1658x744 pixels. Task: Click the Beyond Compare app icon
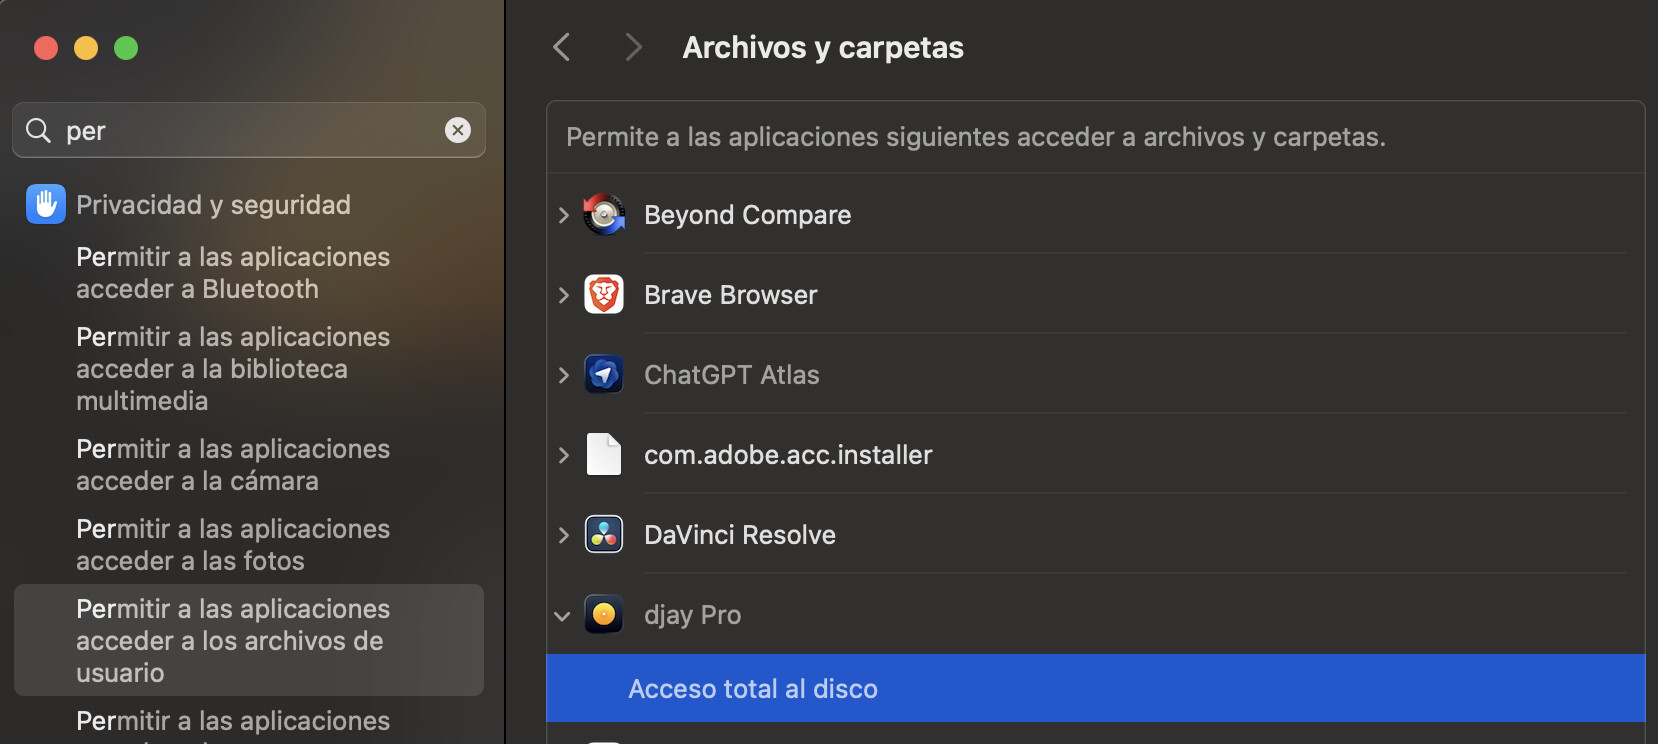point(604,215)
